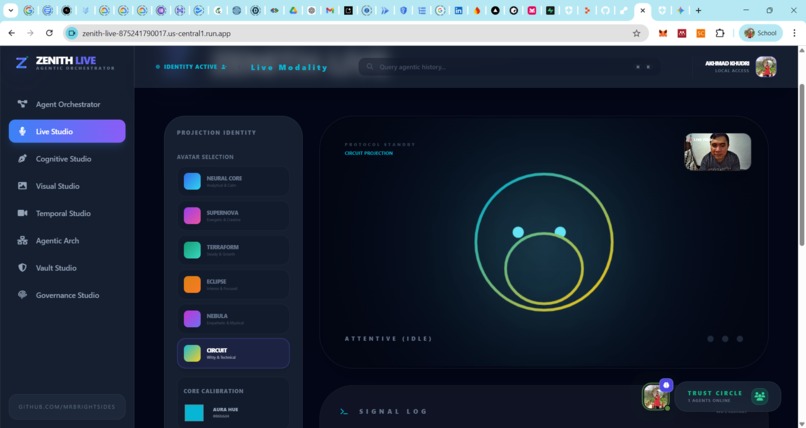Image resolution: width=806 pixels, height=428 pixels.
Task: Click the circular Circuit avatar projection
Action: pos(544,242)
